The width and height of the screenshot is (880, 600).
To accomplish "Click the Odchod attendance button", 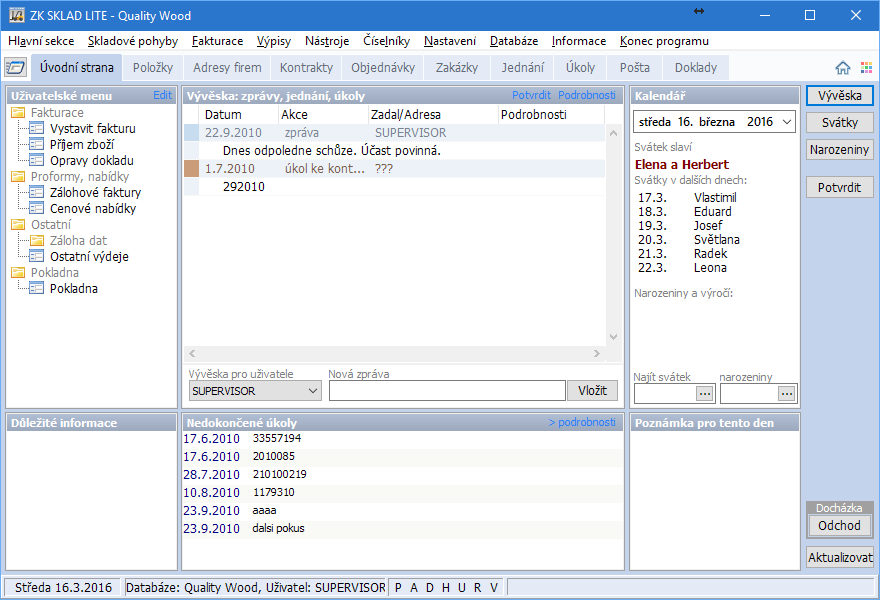I will click(x=840, y=525).
